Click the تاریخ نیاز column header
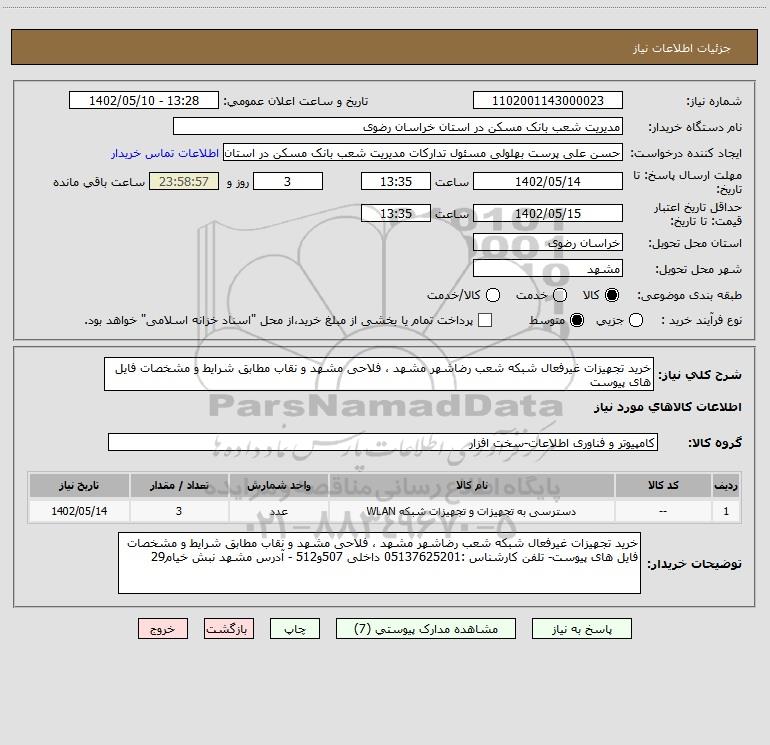The image size is (770, 745). (x=79, y=486)
